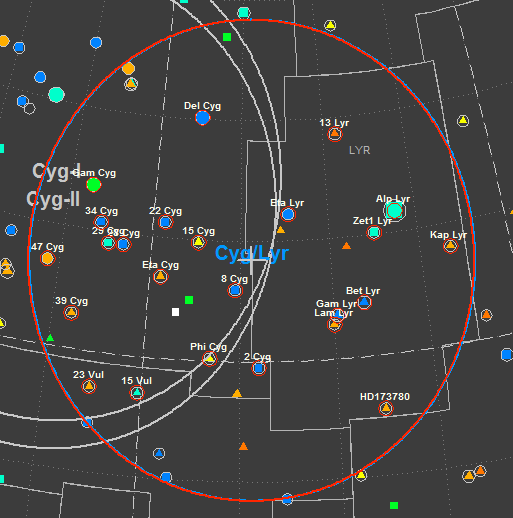Click the Cyg/Lyr field label
The width and height of the screenshot is (513, 518).
(252, 253)
